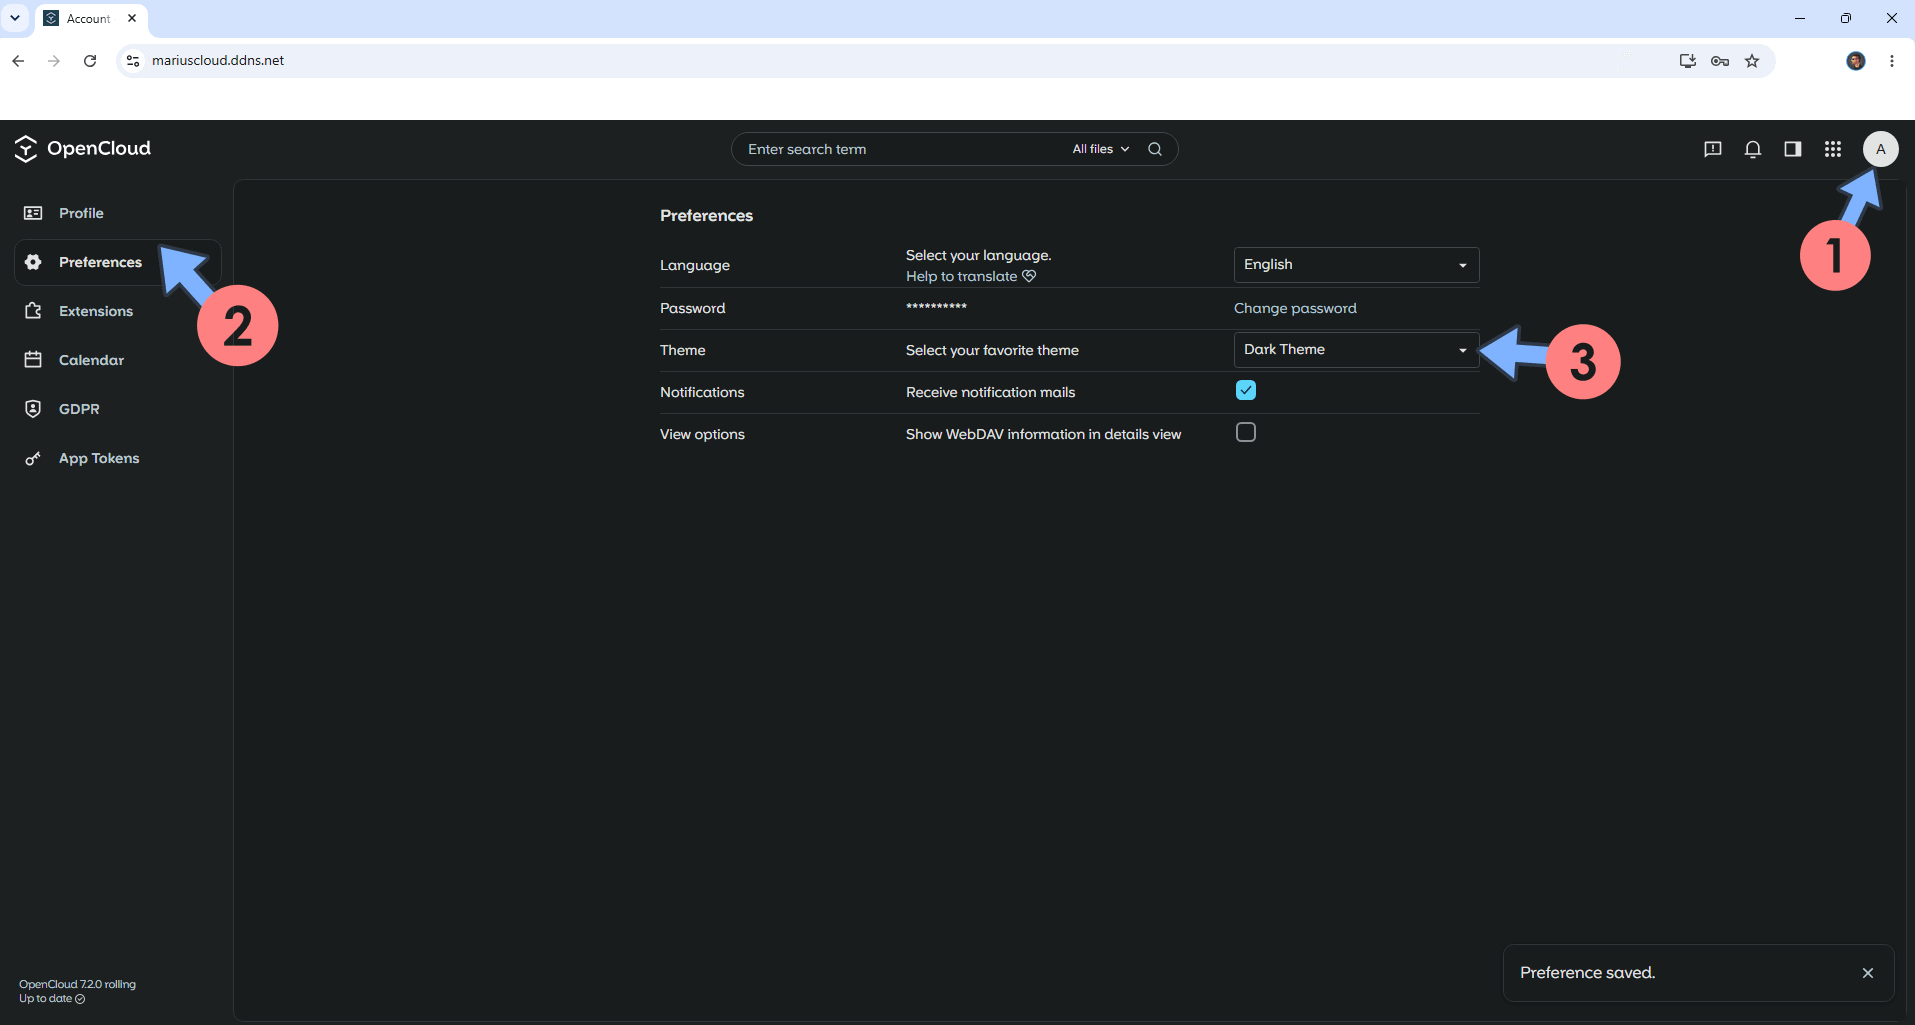Click the install app icon in address bar
This screenshot has width=1915, height=1025.
point(1688,61)
